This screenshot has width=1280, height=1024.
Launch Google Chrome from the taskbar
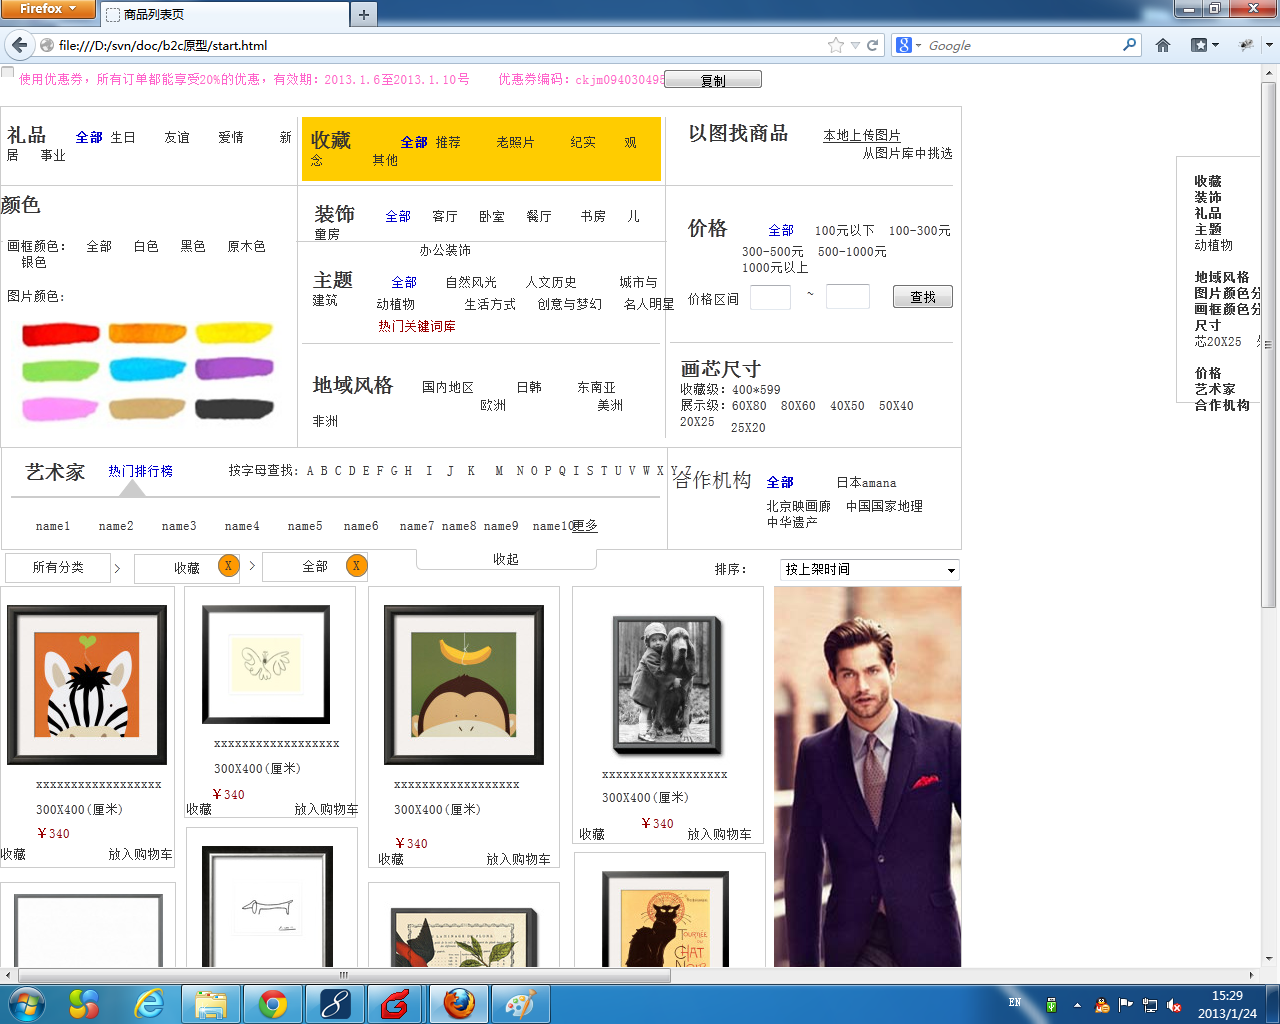[x=273, y=1004]
